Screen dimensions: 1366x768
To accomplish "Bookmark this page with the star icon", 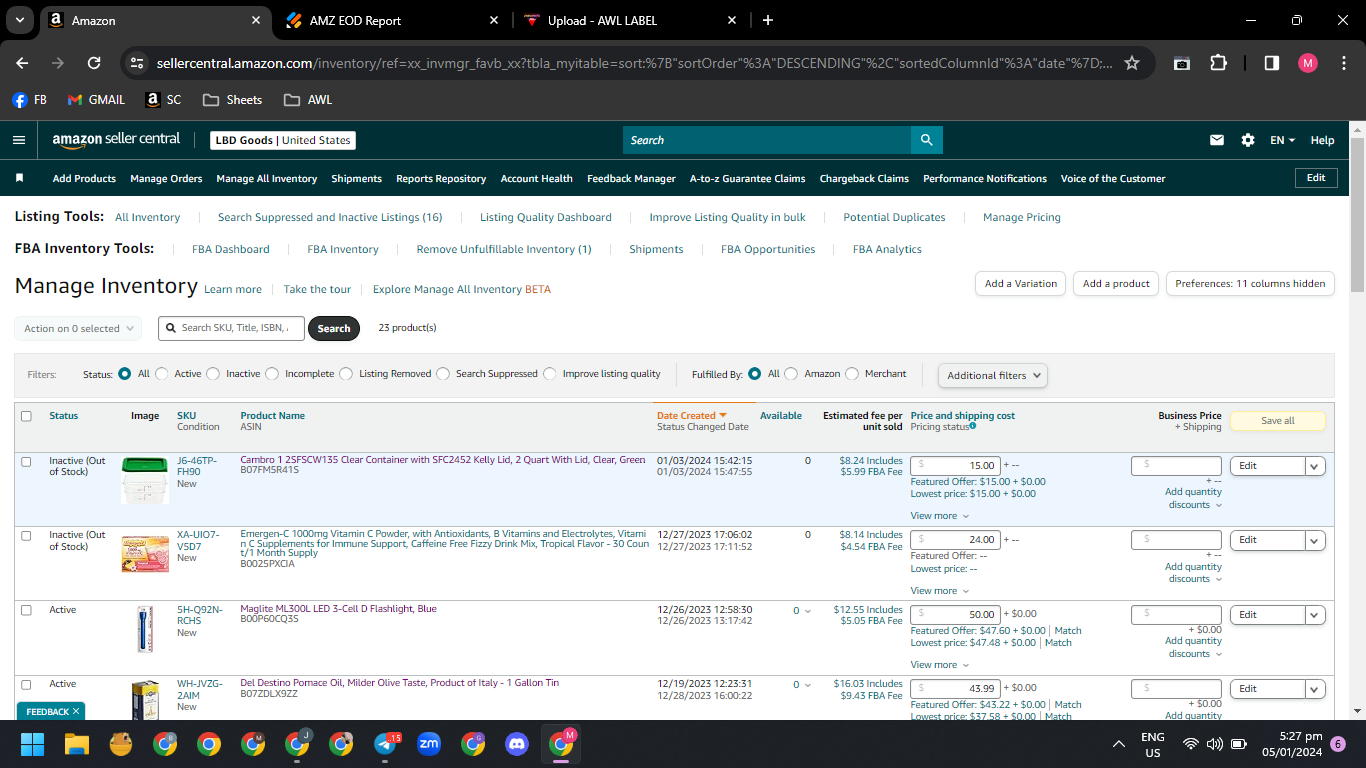I will tap(1132, 63).
